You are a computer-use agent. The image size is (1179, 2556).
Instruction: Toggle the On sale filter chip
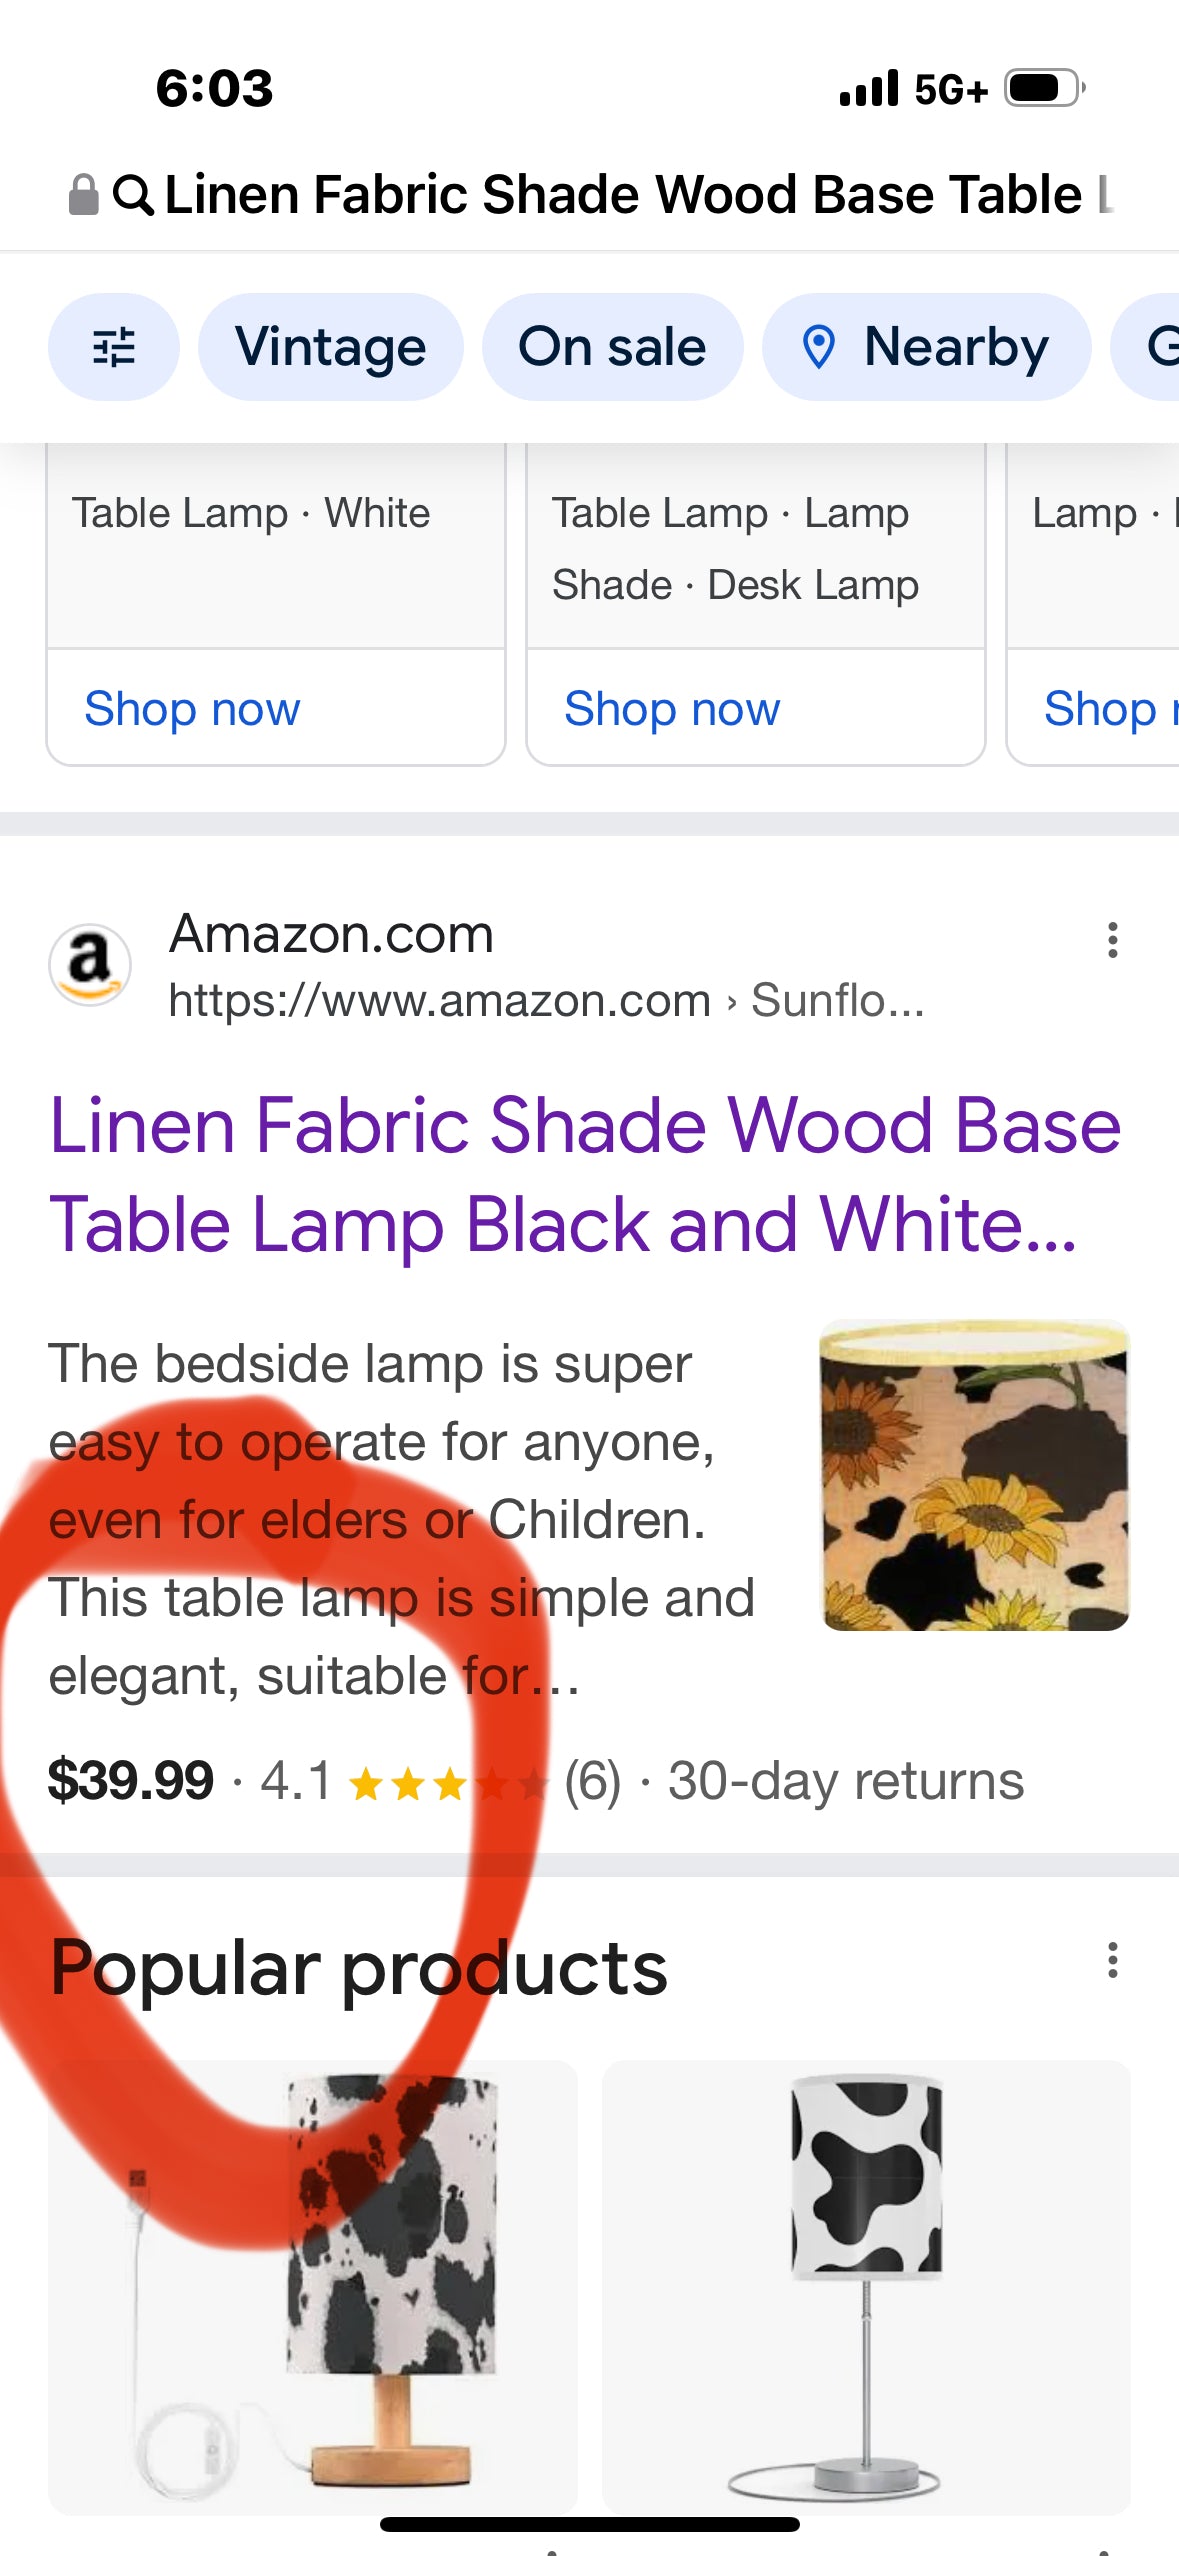click(612, 347)
